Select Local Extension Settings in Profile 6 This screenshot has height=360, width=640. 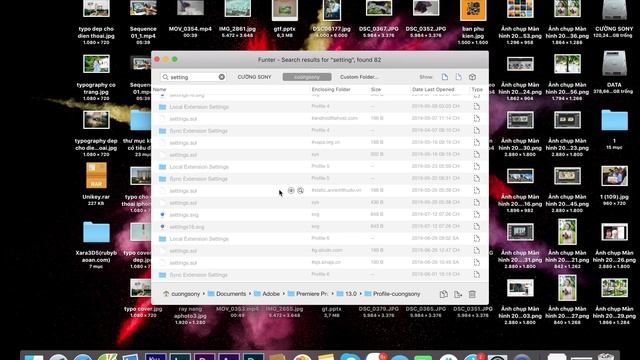[320, 239]
